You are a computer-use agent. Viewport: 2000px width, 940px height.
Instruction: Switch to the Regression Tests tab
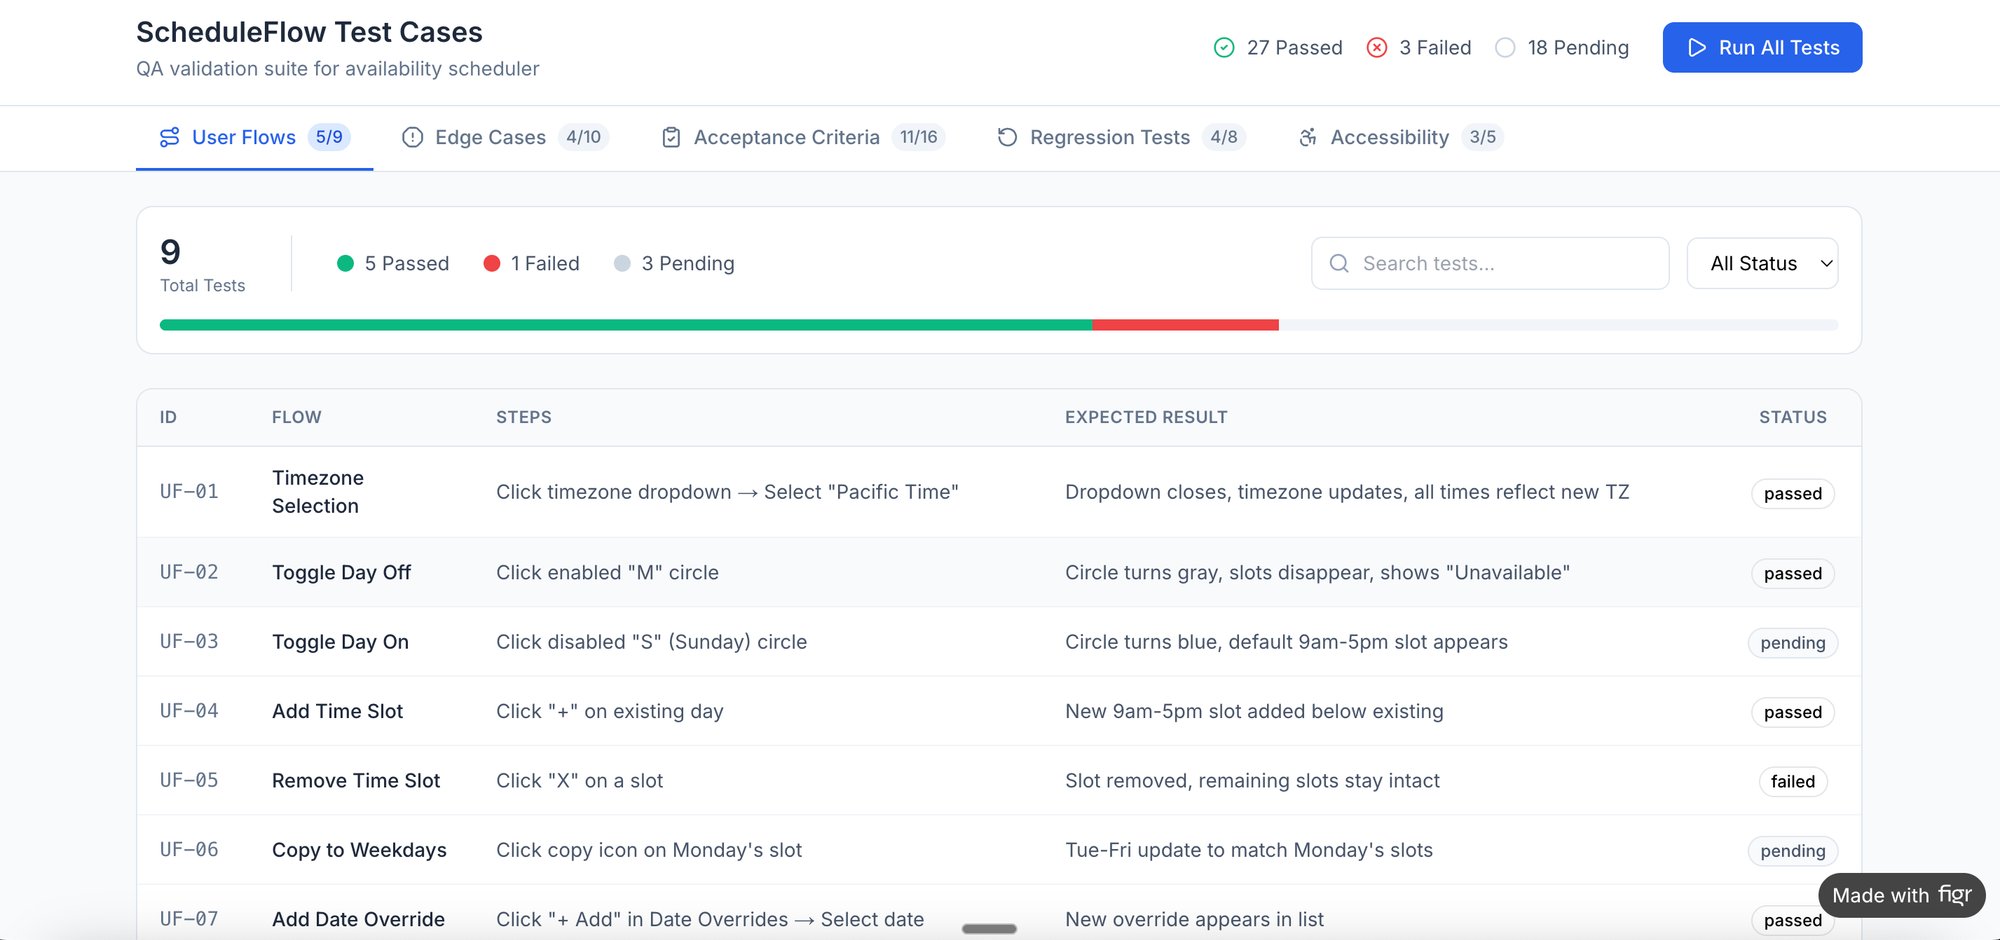[x=1110, y=137]
